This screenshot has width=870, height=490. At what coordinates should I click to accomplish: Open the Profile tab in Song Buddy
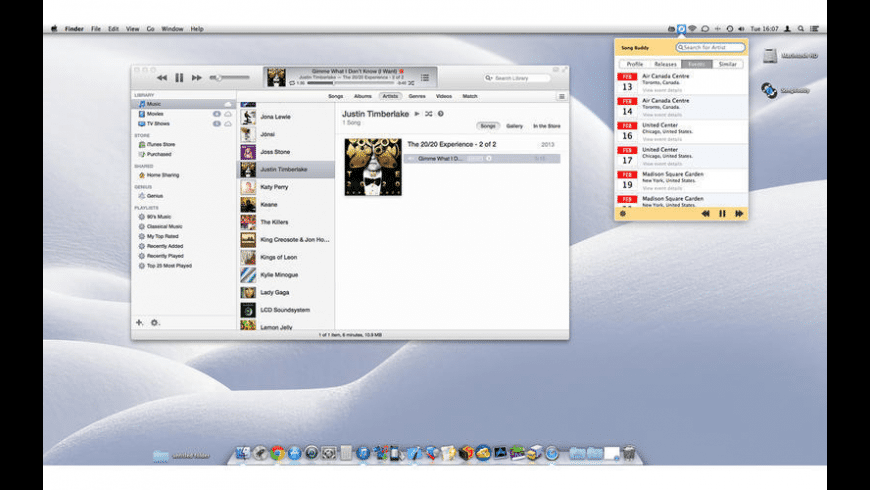pos(635,64)
